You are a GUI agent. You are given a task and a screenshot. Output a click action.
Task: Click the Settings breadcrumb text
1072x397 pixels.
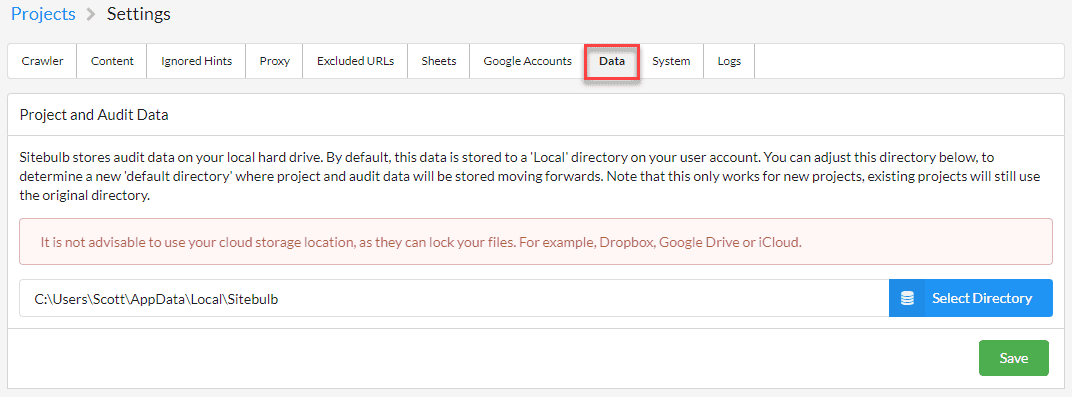click(x=139, y=14)
